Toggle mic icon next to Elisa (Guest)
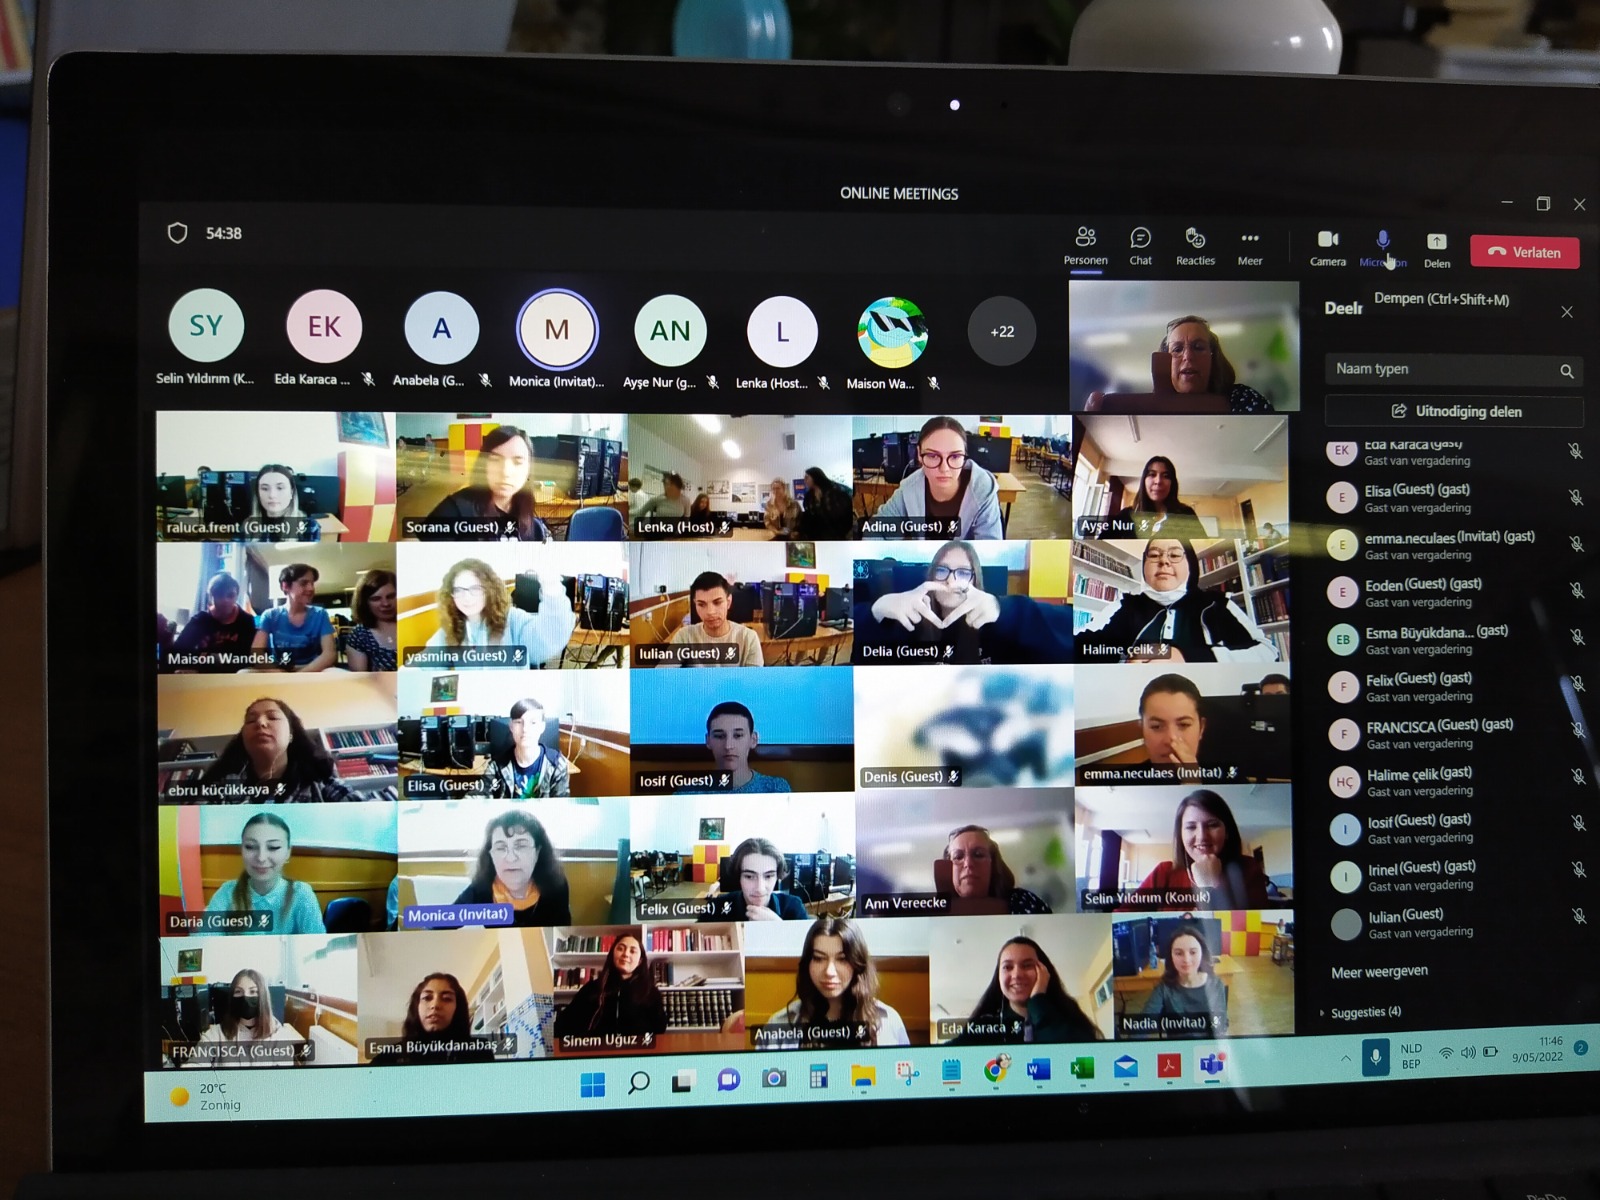 coord(1575,497)
